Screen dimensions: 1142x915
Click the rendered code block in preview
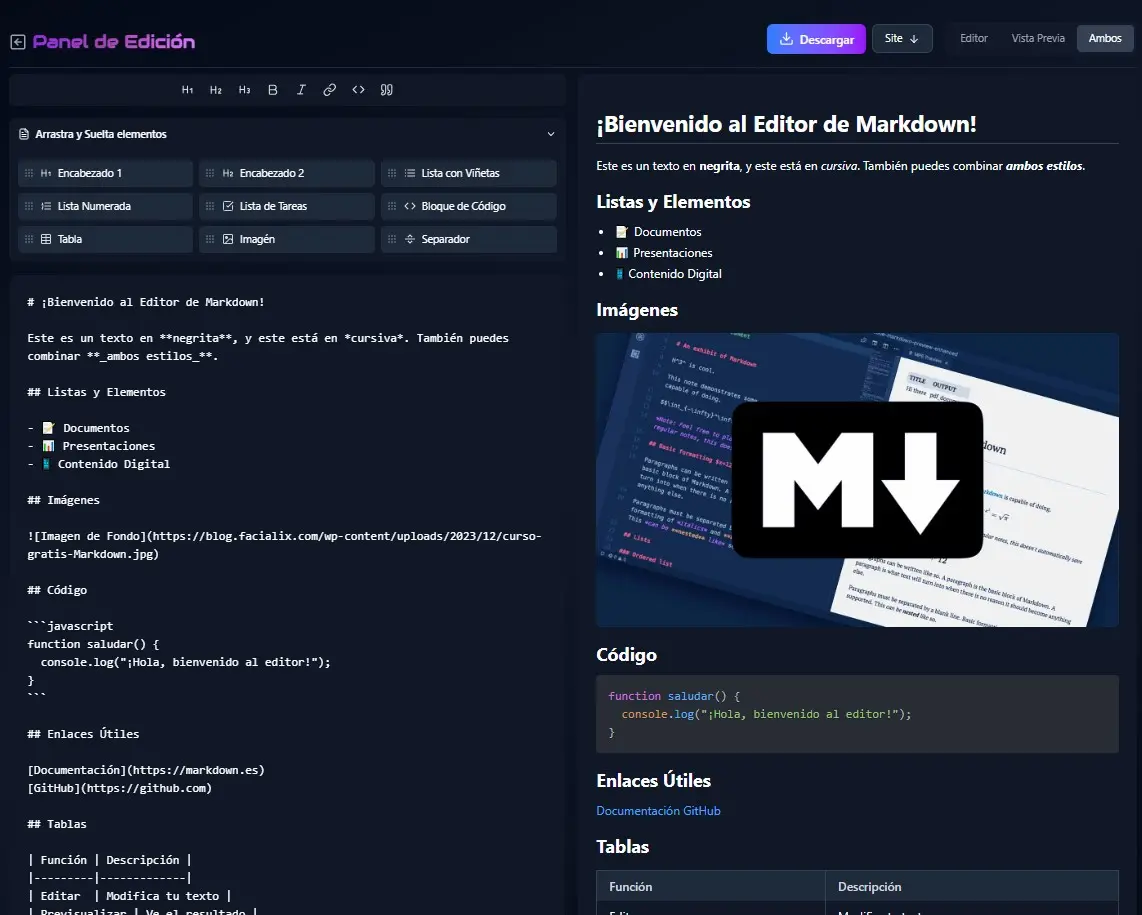857,714
